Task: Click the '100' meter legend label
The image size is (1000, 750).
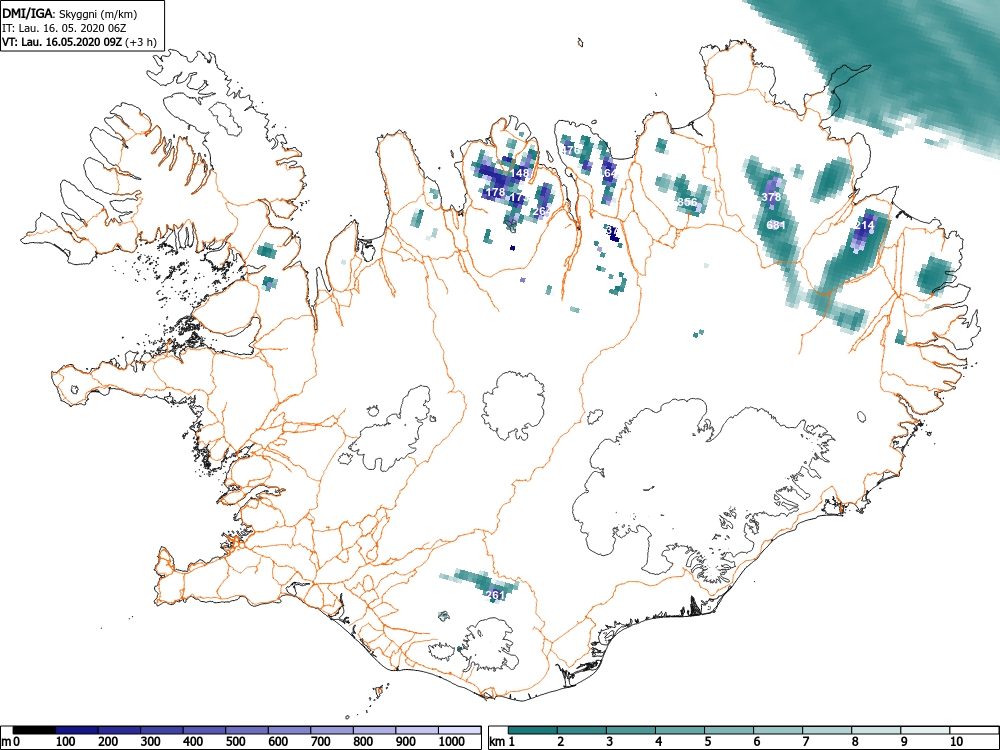Action: pyautogui.click(x=66, y=742)
